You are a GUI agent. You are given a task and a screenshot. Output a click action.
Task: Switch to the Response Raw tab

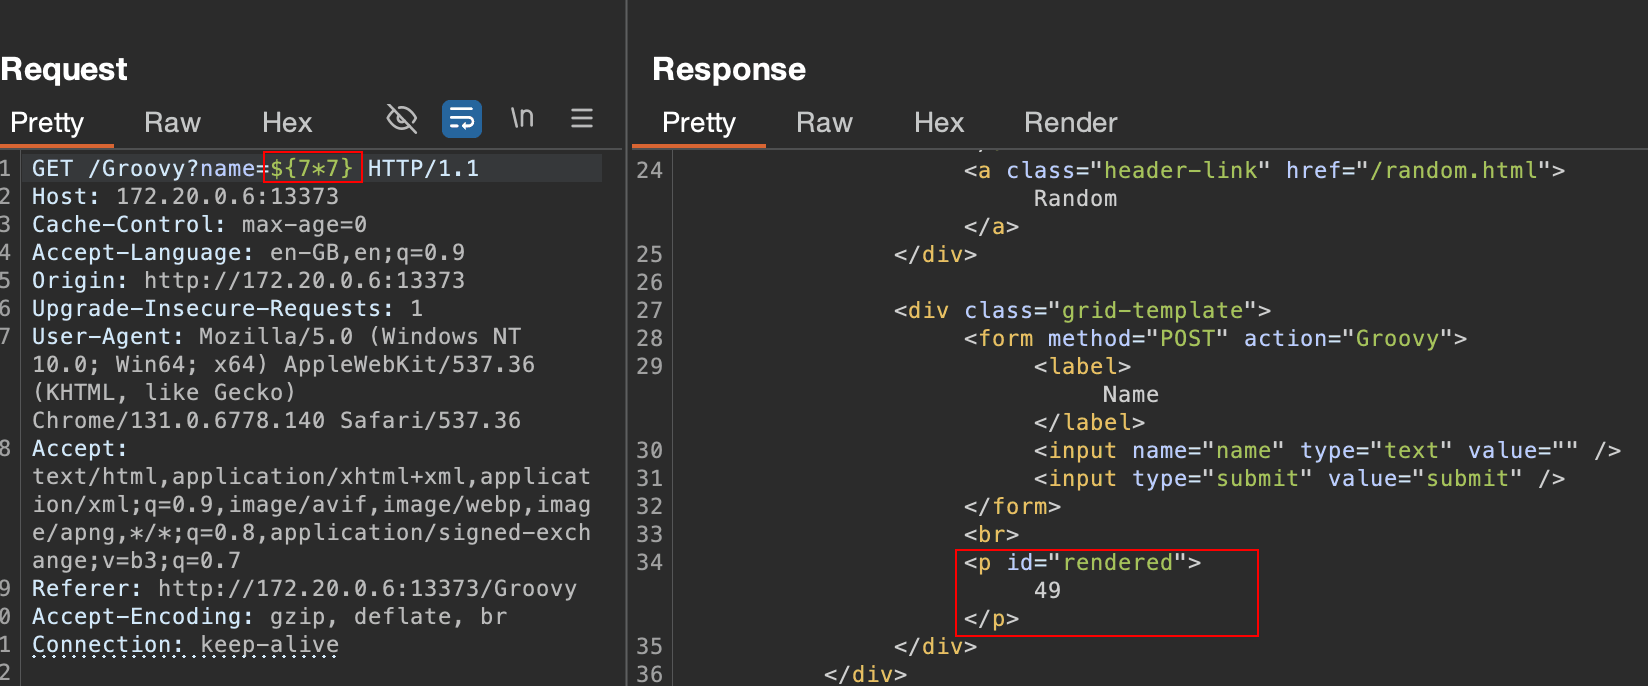click(824, 123)
